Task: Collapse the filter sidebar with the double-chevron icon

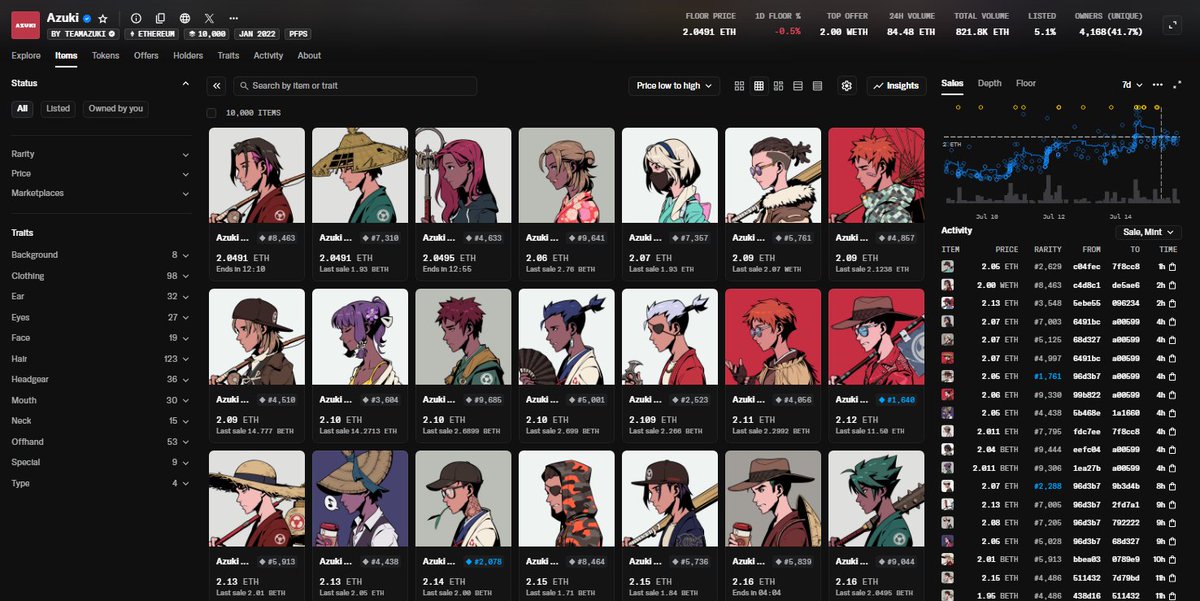Action: tap(217, 86)
